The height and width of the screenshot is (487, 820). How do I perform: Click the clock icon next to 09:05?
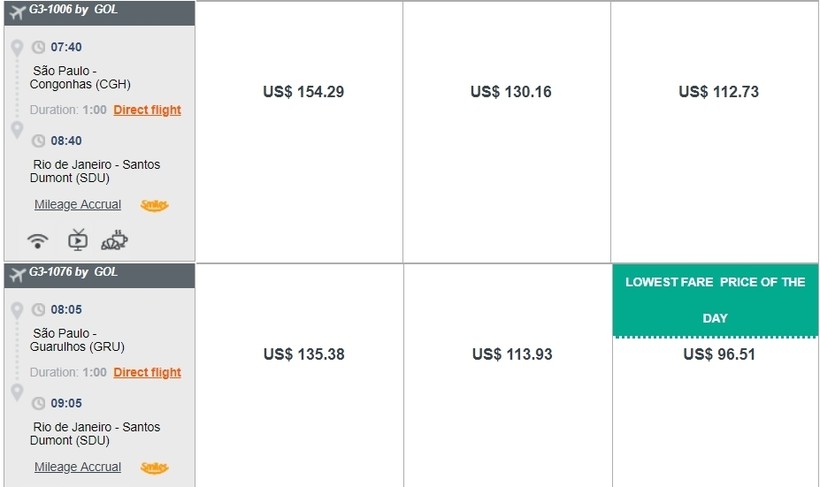click(x=39, y=403)
